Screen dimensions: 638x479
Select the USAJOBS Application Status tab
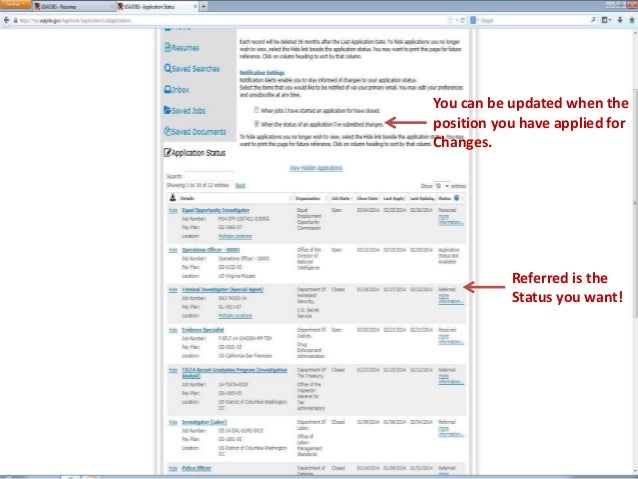[x=157, y=7]
